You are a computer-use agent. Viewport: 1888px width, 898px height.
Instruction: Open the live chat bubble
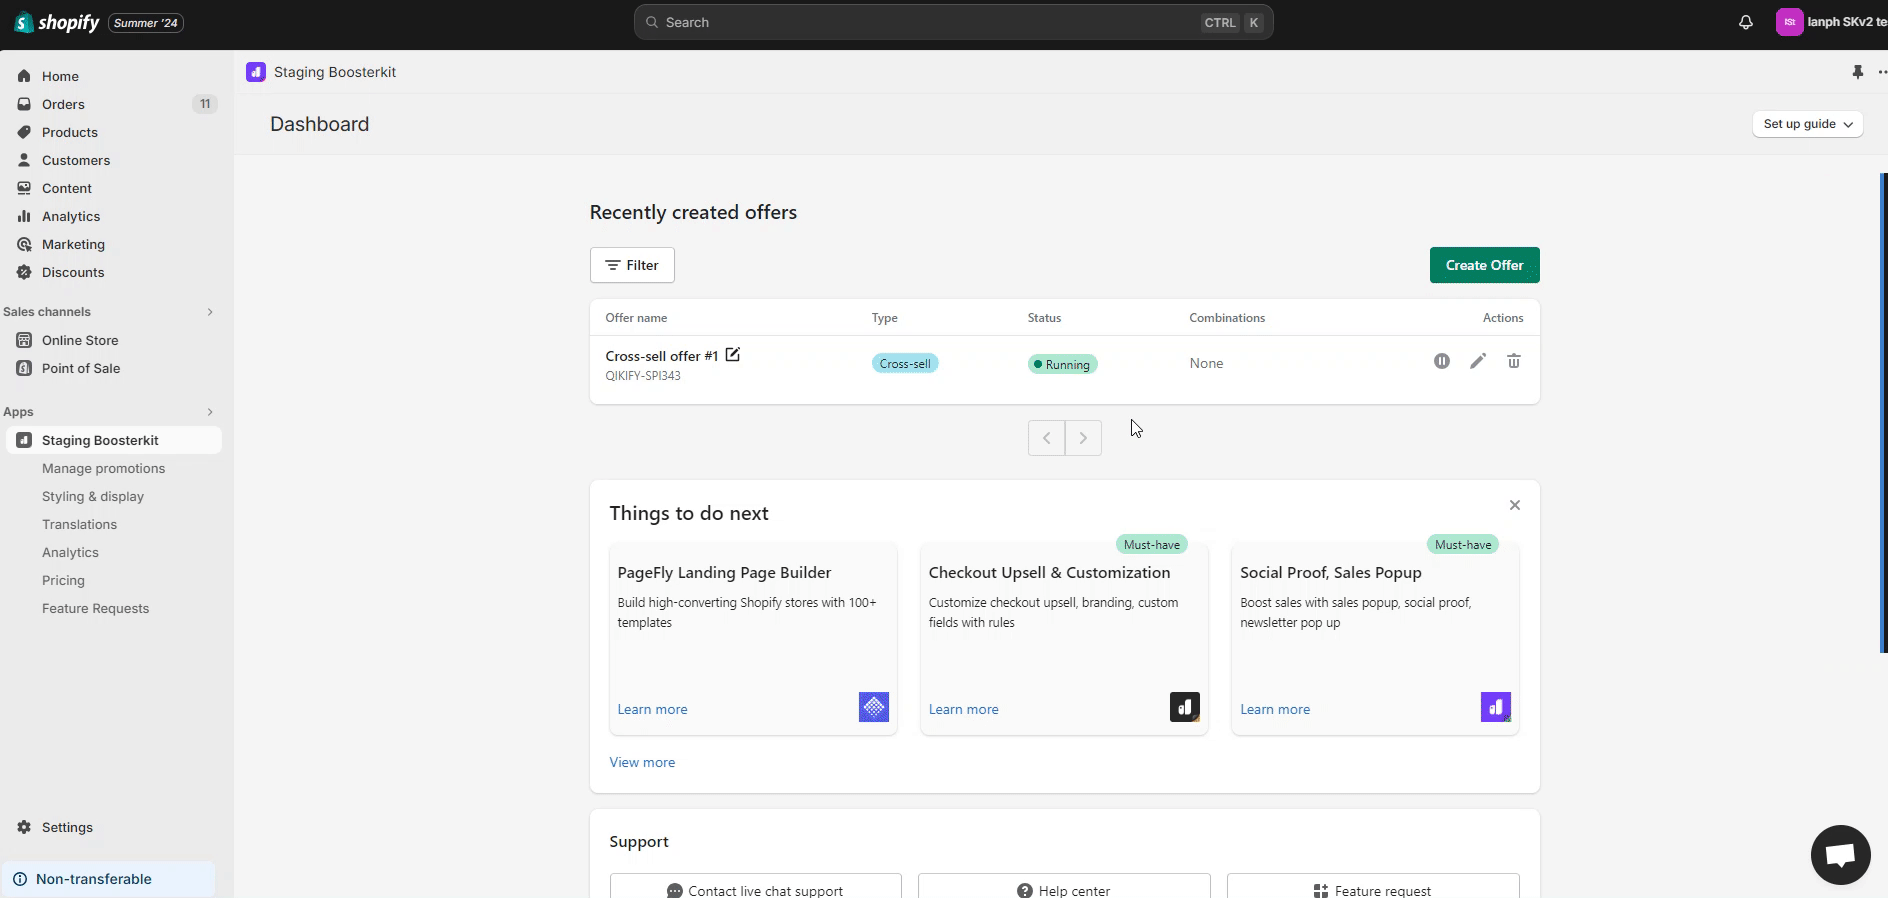[x=1841, y=855]
